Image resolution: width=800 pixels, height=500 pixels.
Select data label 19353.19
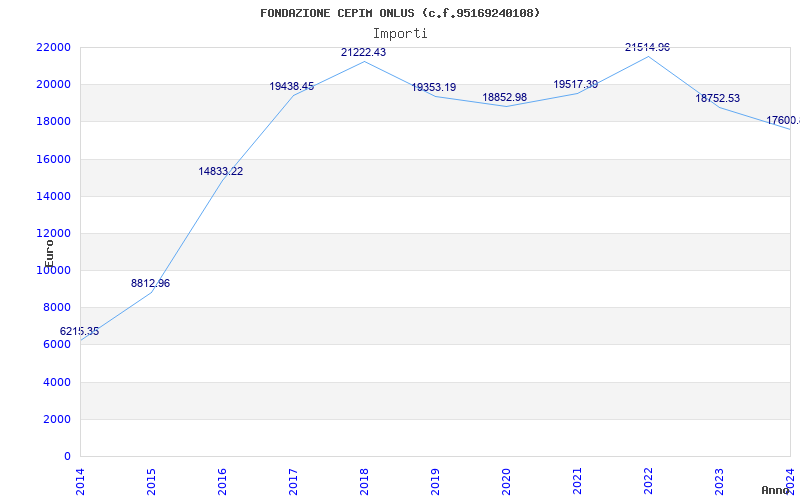click(434, 88)
